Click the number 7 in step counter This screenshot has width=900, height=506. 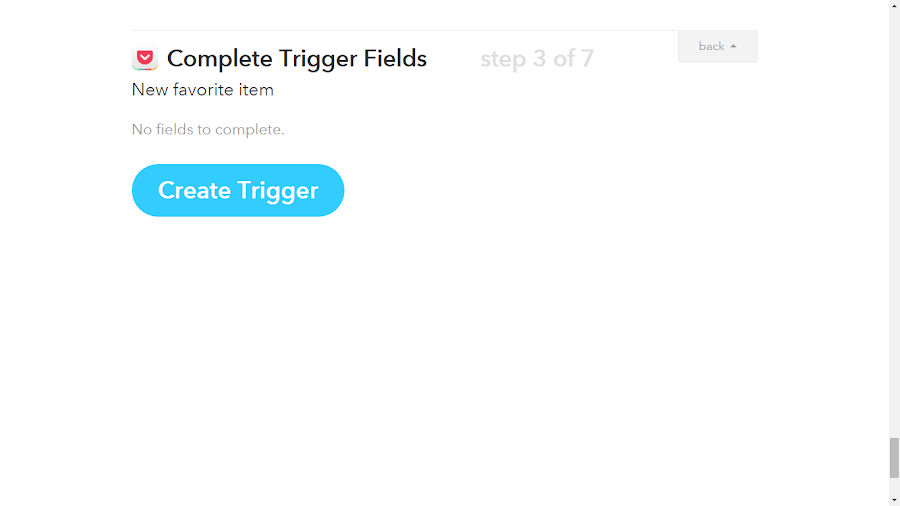(587, 59)
